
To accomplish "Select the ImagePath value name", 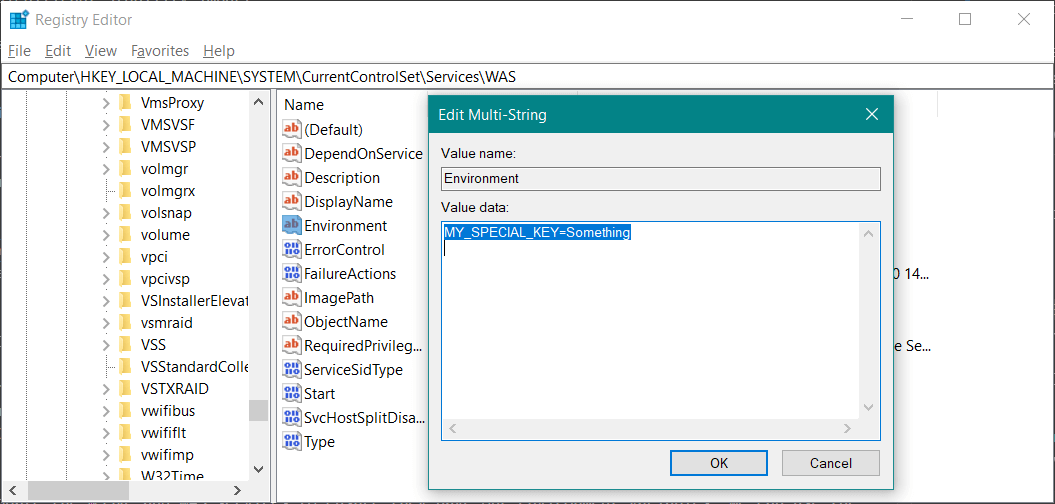I will pyautogui.click(x=339, y=297).
